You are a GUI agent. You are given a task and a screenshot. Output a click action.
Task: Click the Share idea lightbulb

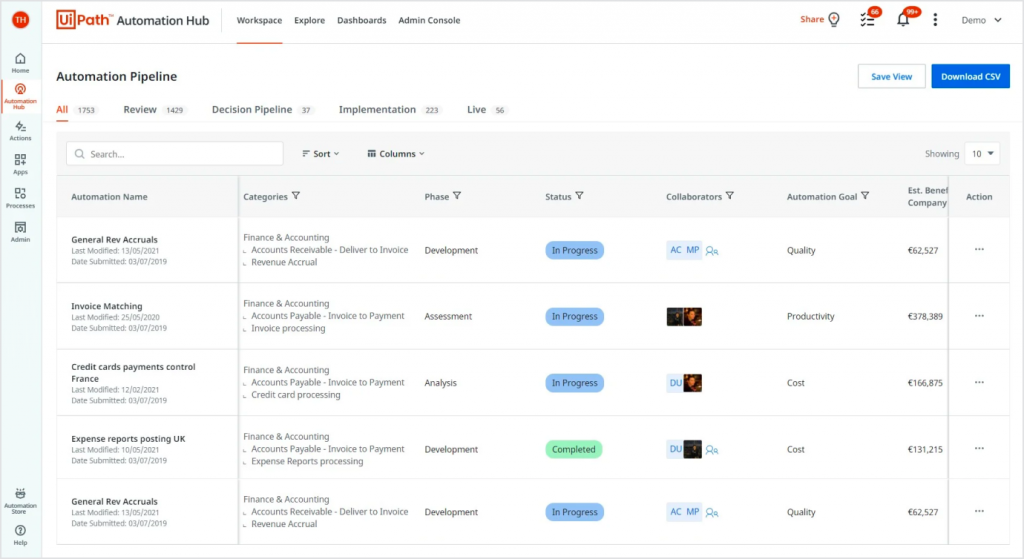click(834, 20)
